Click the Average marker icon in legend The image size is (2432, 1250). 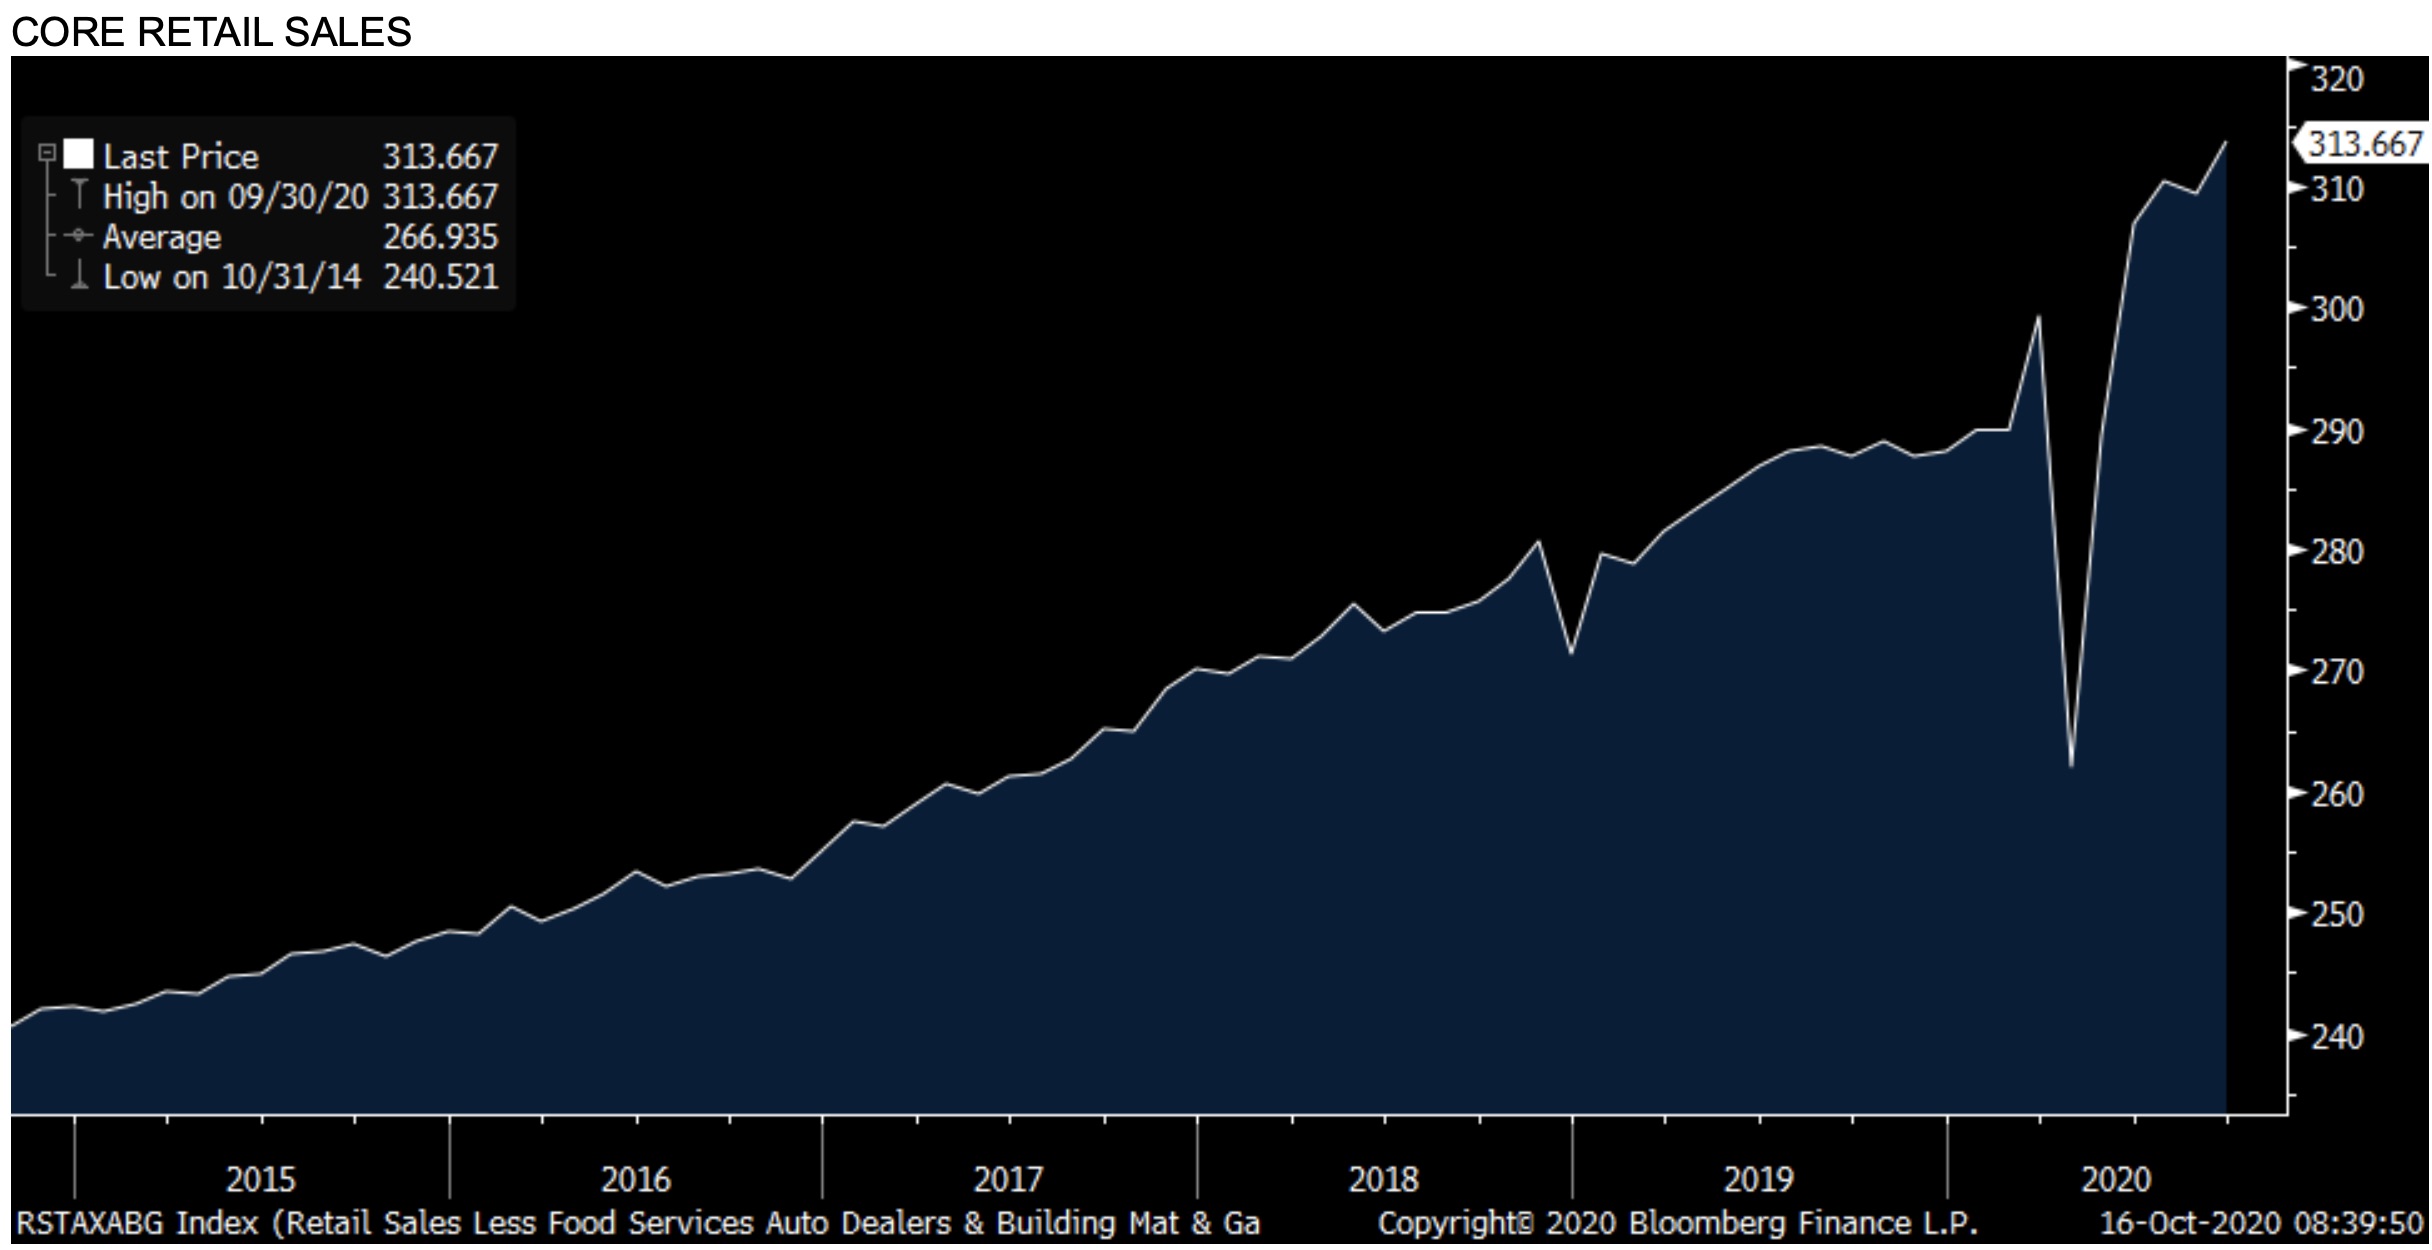click(80, 236)
